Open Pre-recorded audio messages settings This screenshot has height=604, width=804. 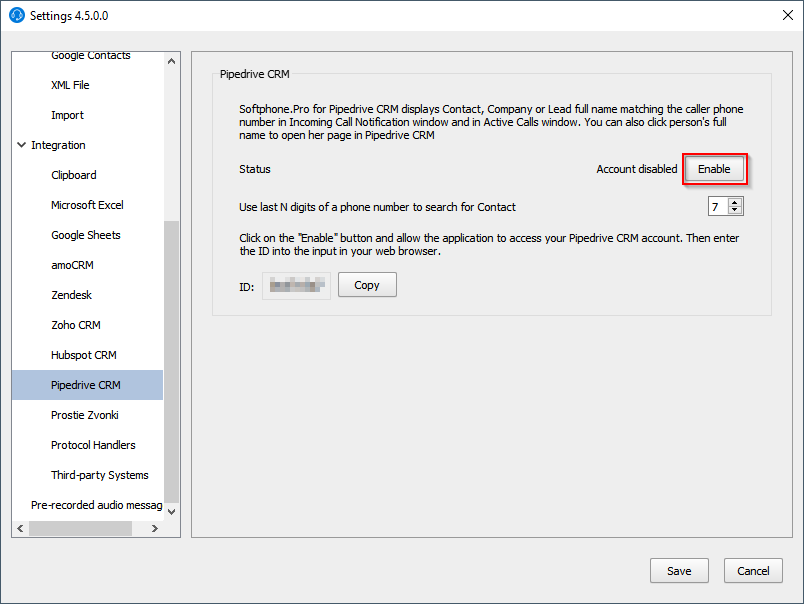click(94, 505)
